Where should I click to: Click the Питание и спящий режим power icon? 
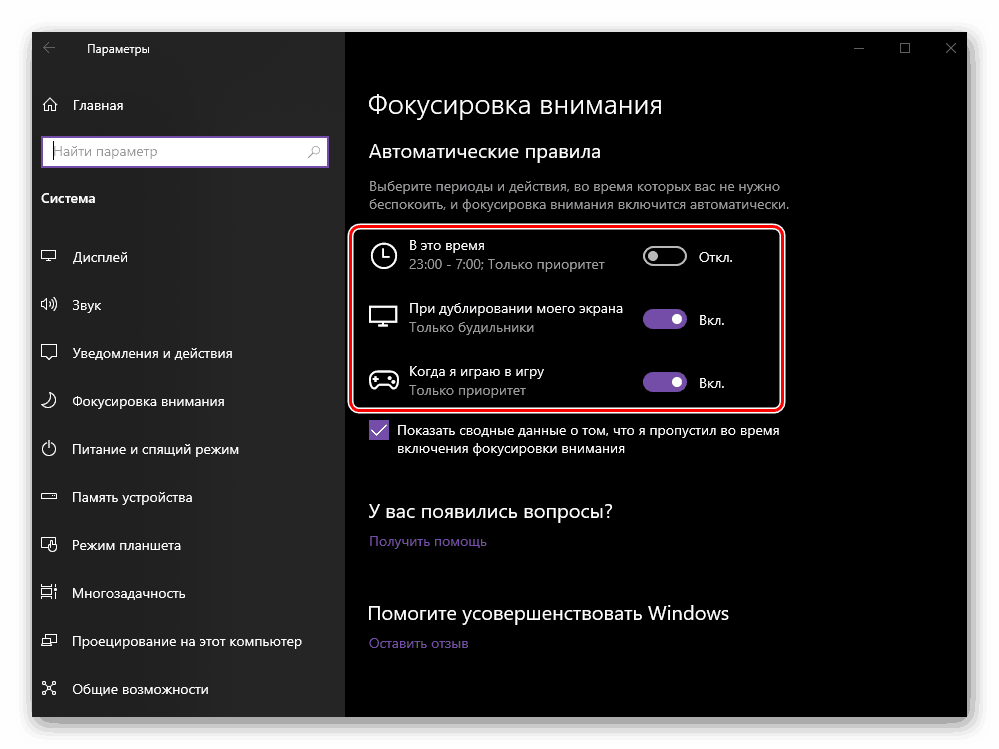click(49, 449)
